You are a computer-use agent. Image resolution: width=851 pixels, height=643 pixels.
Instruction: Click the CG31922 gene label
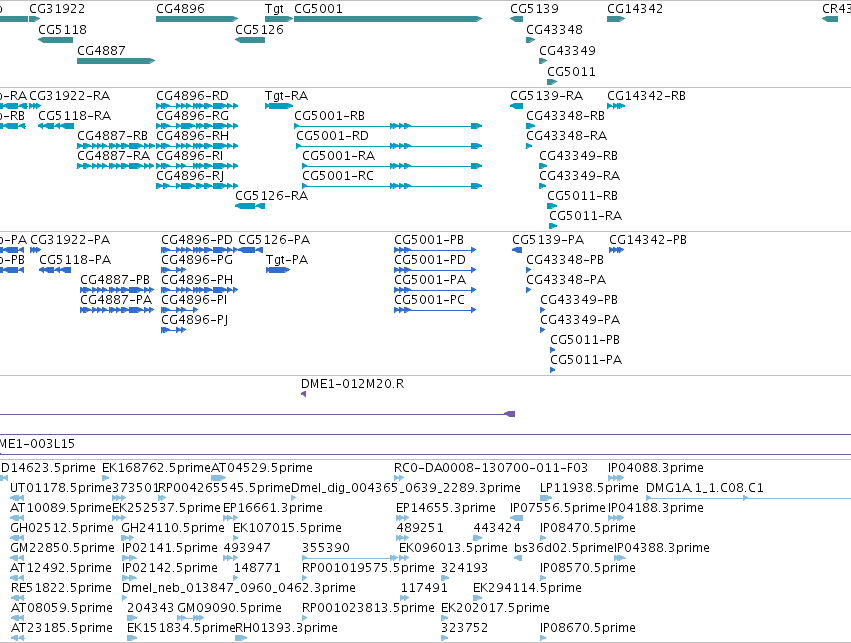coord(57,9)
